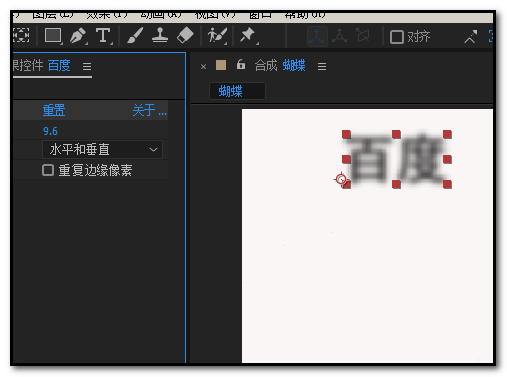Screen dimensions: 507x377
Task: Select the Pen tool
Action: [78, 35]
